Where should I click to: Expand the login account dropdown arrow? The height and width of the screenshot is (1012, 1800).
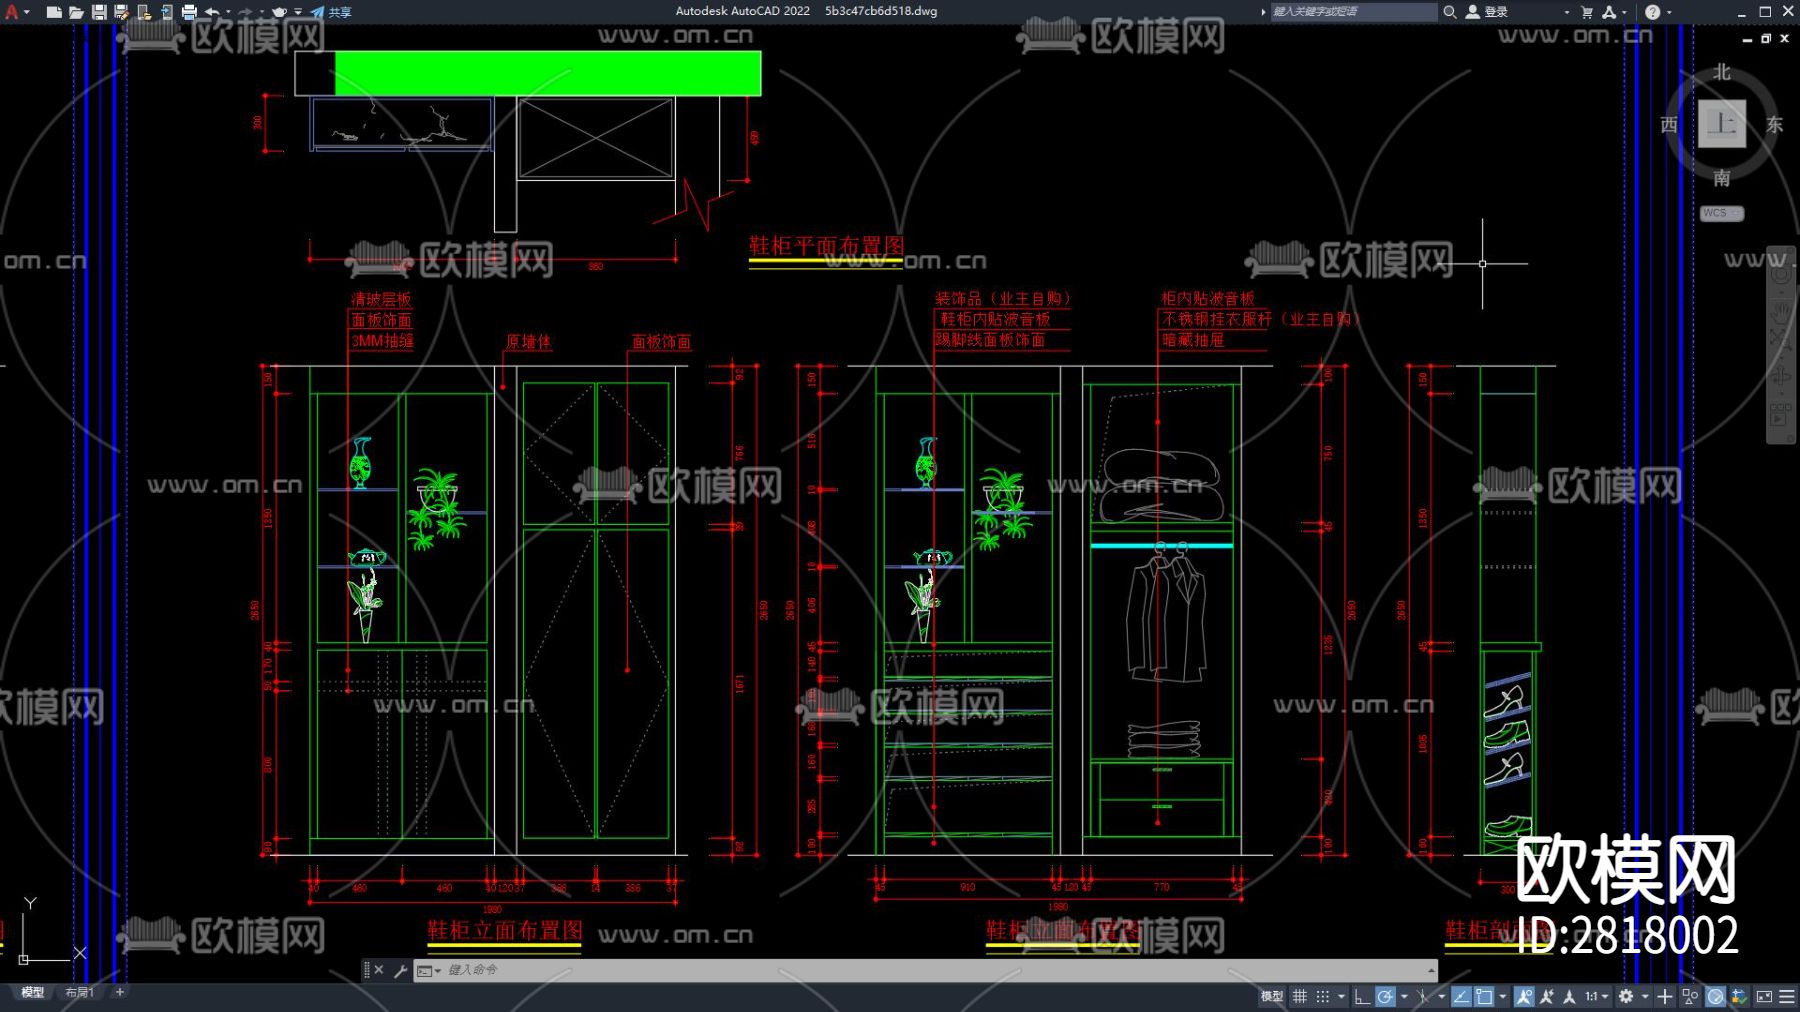[1567, 12]
